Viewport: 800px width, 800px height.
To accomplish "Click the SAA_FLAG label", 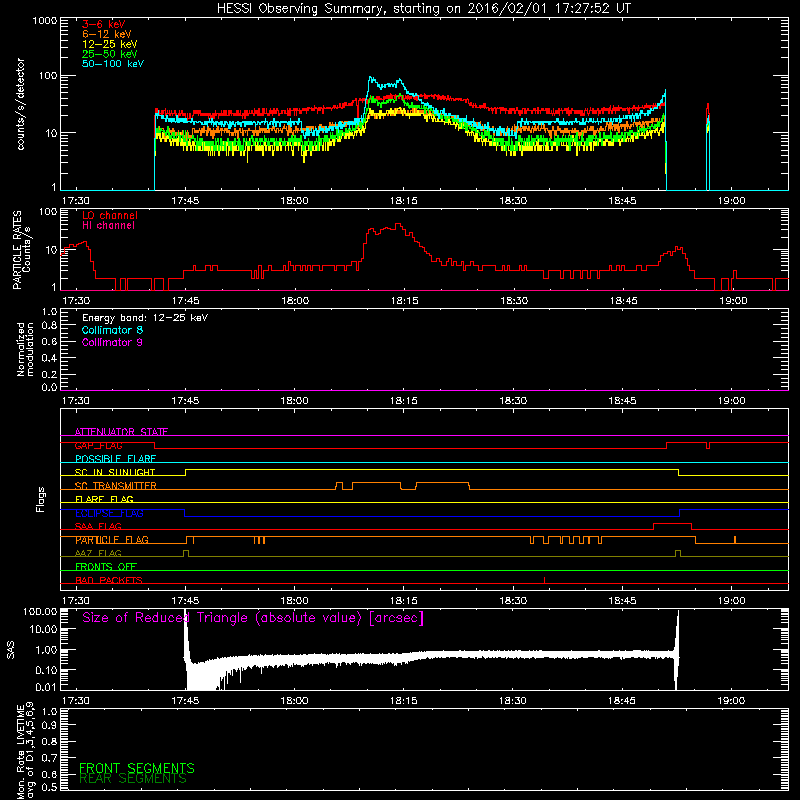I will click(98, 526).
